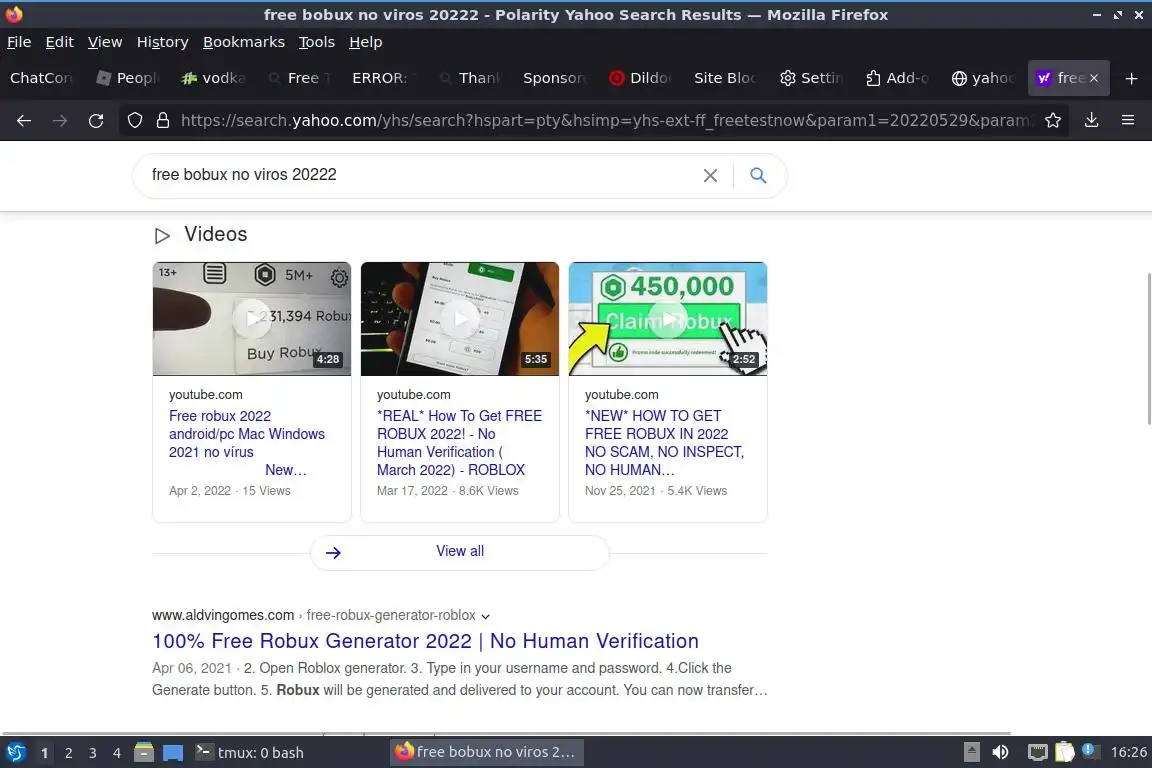1152x768 pixels.
Task: Open network monitor tray icon
Action: click(x=1037, y=752)
